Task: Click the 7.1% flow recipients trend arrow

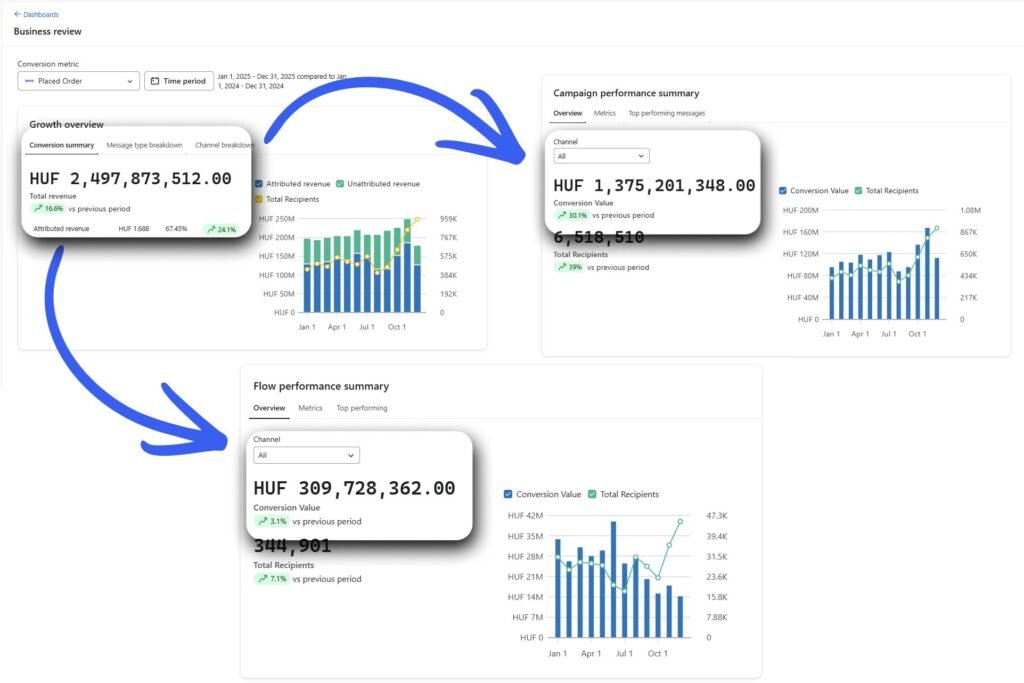Action: (262, 579)
